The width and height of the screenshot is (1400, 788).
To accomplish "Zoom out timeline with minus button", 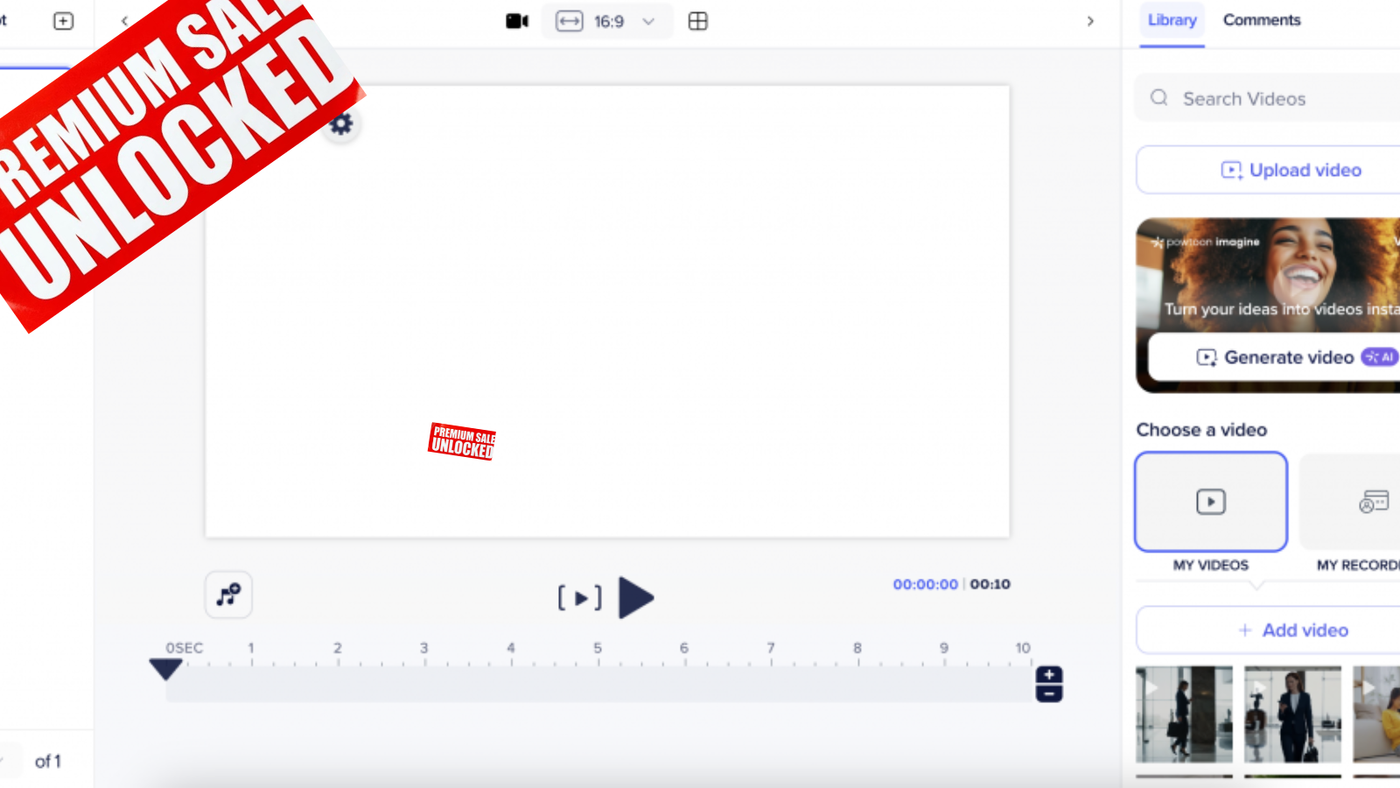I will (1049, 693).
